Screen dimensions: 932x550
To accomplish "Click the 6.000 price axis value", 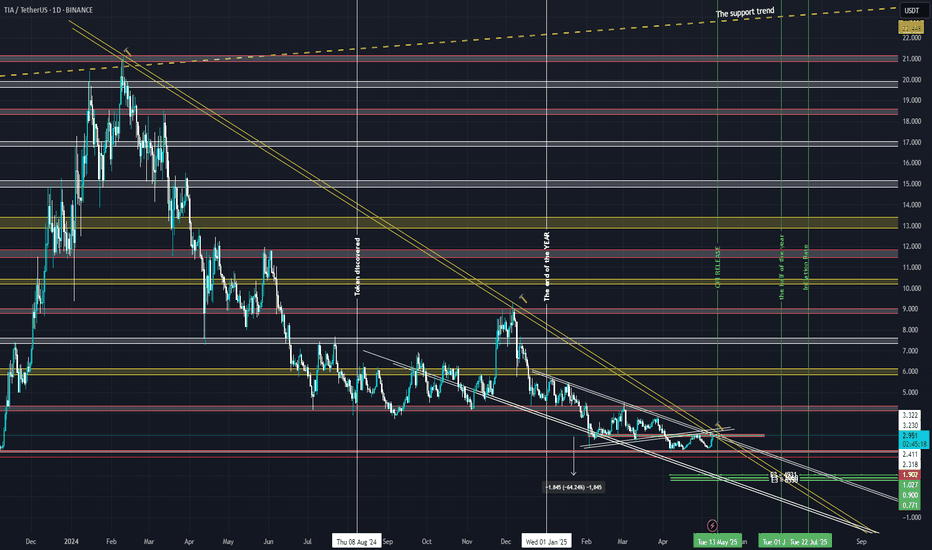I will click(x=911, y=372).
